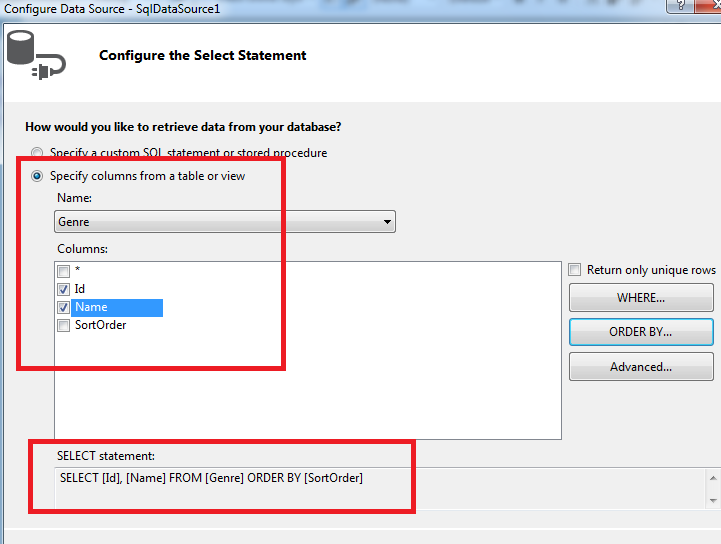
Task: Uncheck the highlighted Name column checkbox
Action: [64, 308]
